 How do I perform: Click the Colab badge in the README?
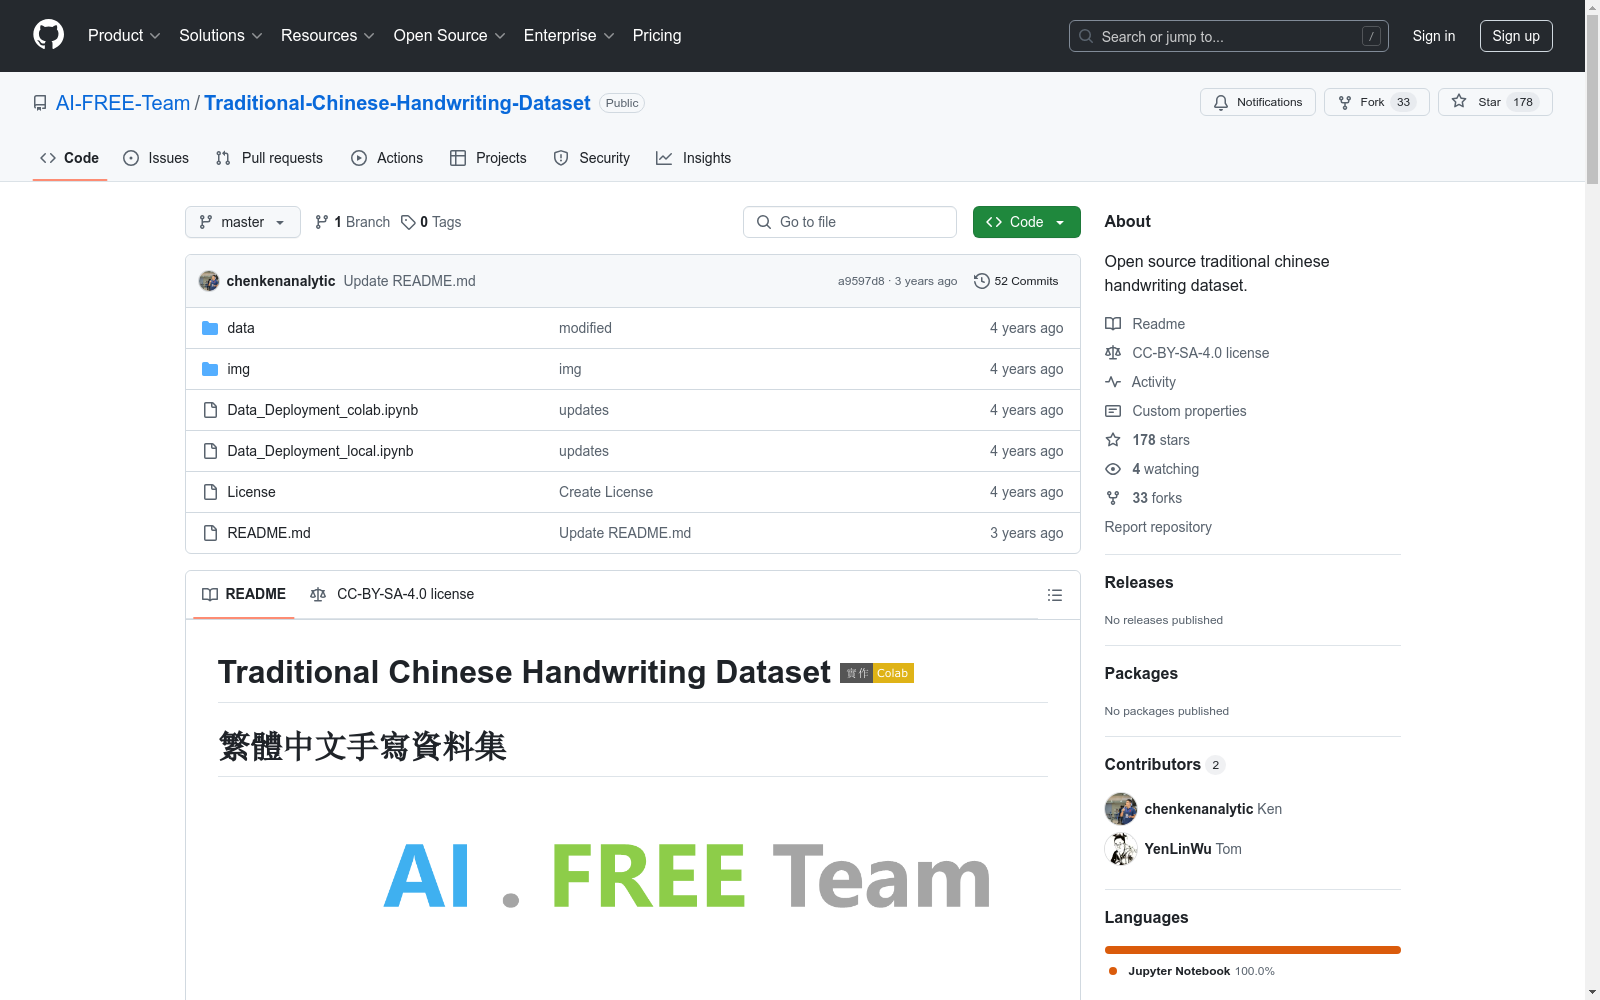[x=877, y=673]
